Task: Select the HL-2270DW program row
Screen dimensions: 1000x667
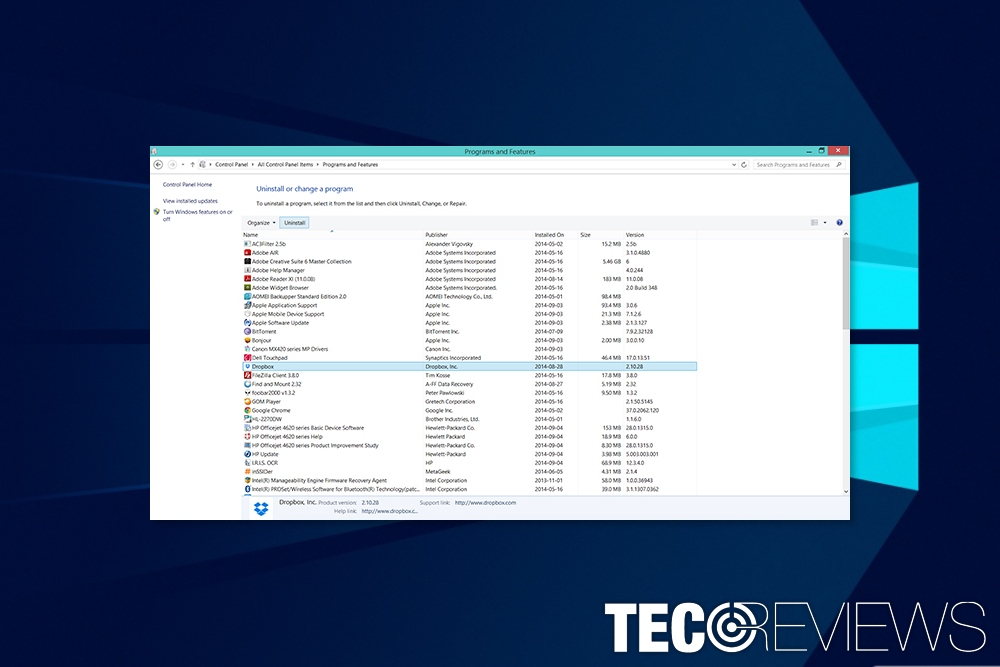Action: coord(469,420)
